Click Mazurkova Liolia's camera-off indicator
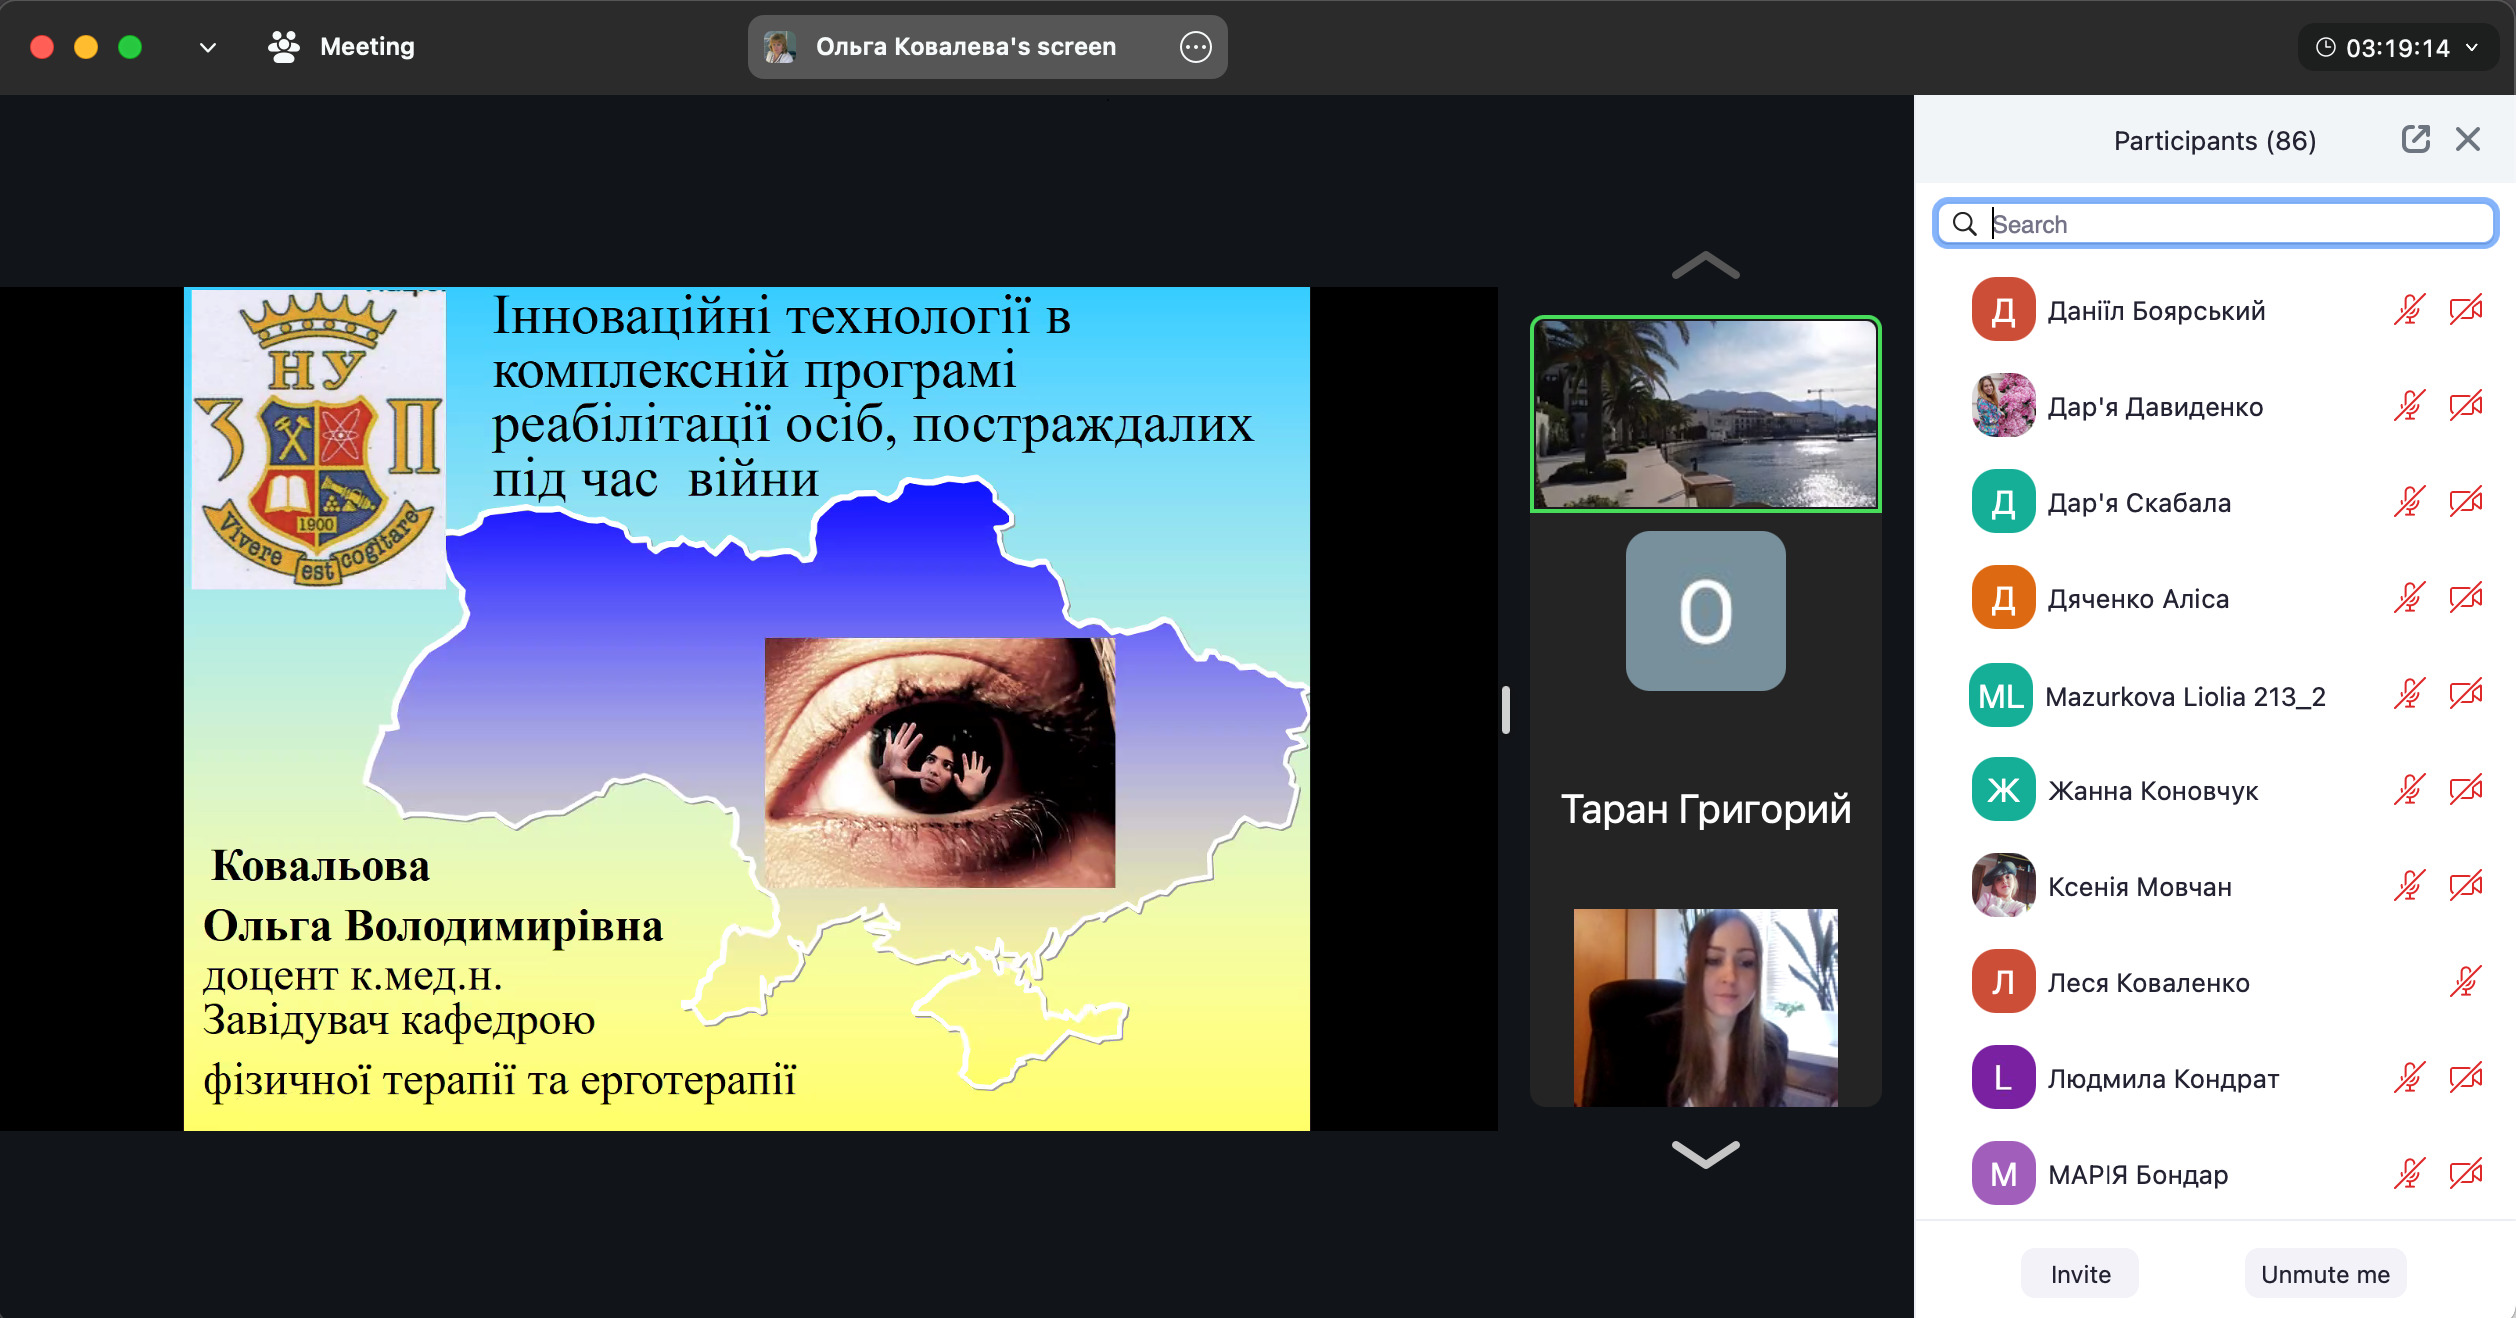Screen dimensions: 2516x1318 click(x=2465, y=695)
